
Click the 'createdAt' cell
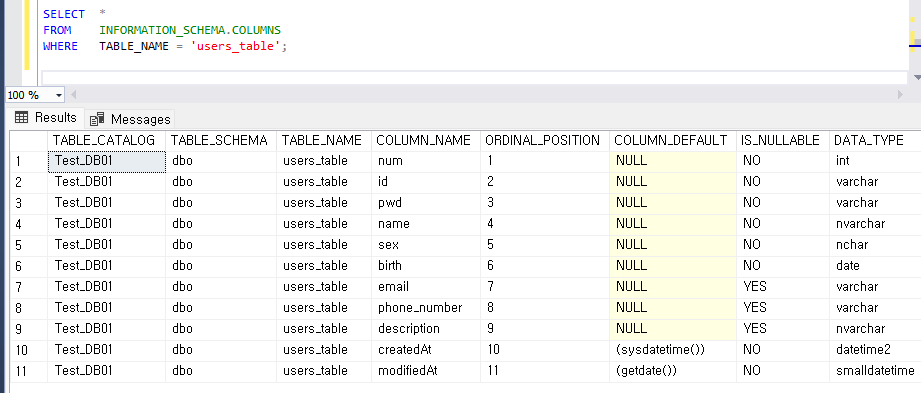click(x=426, y=351)
